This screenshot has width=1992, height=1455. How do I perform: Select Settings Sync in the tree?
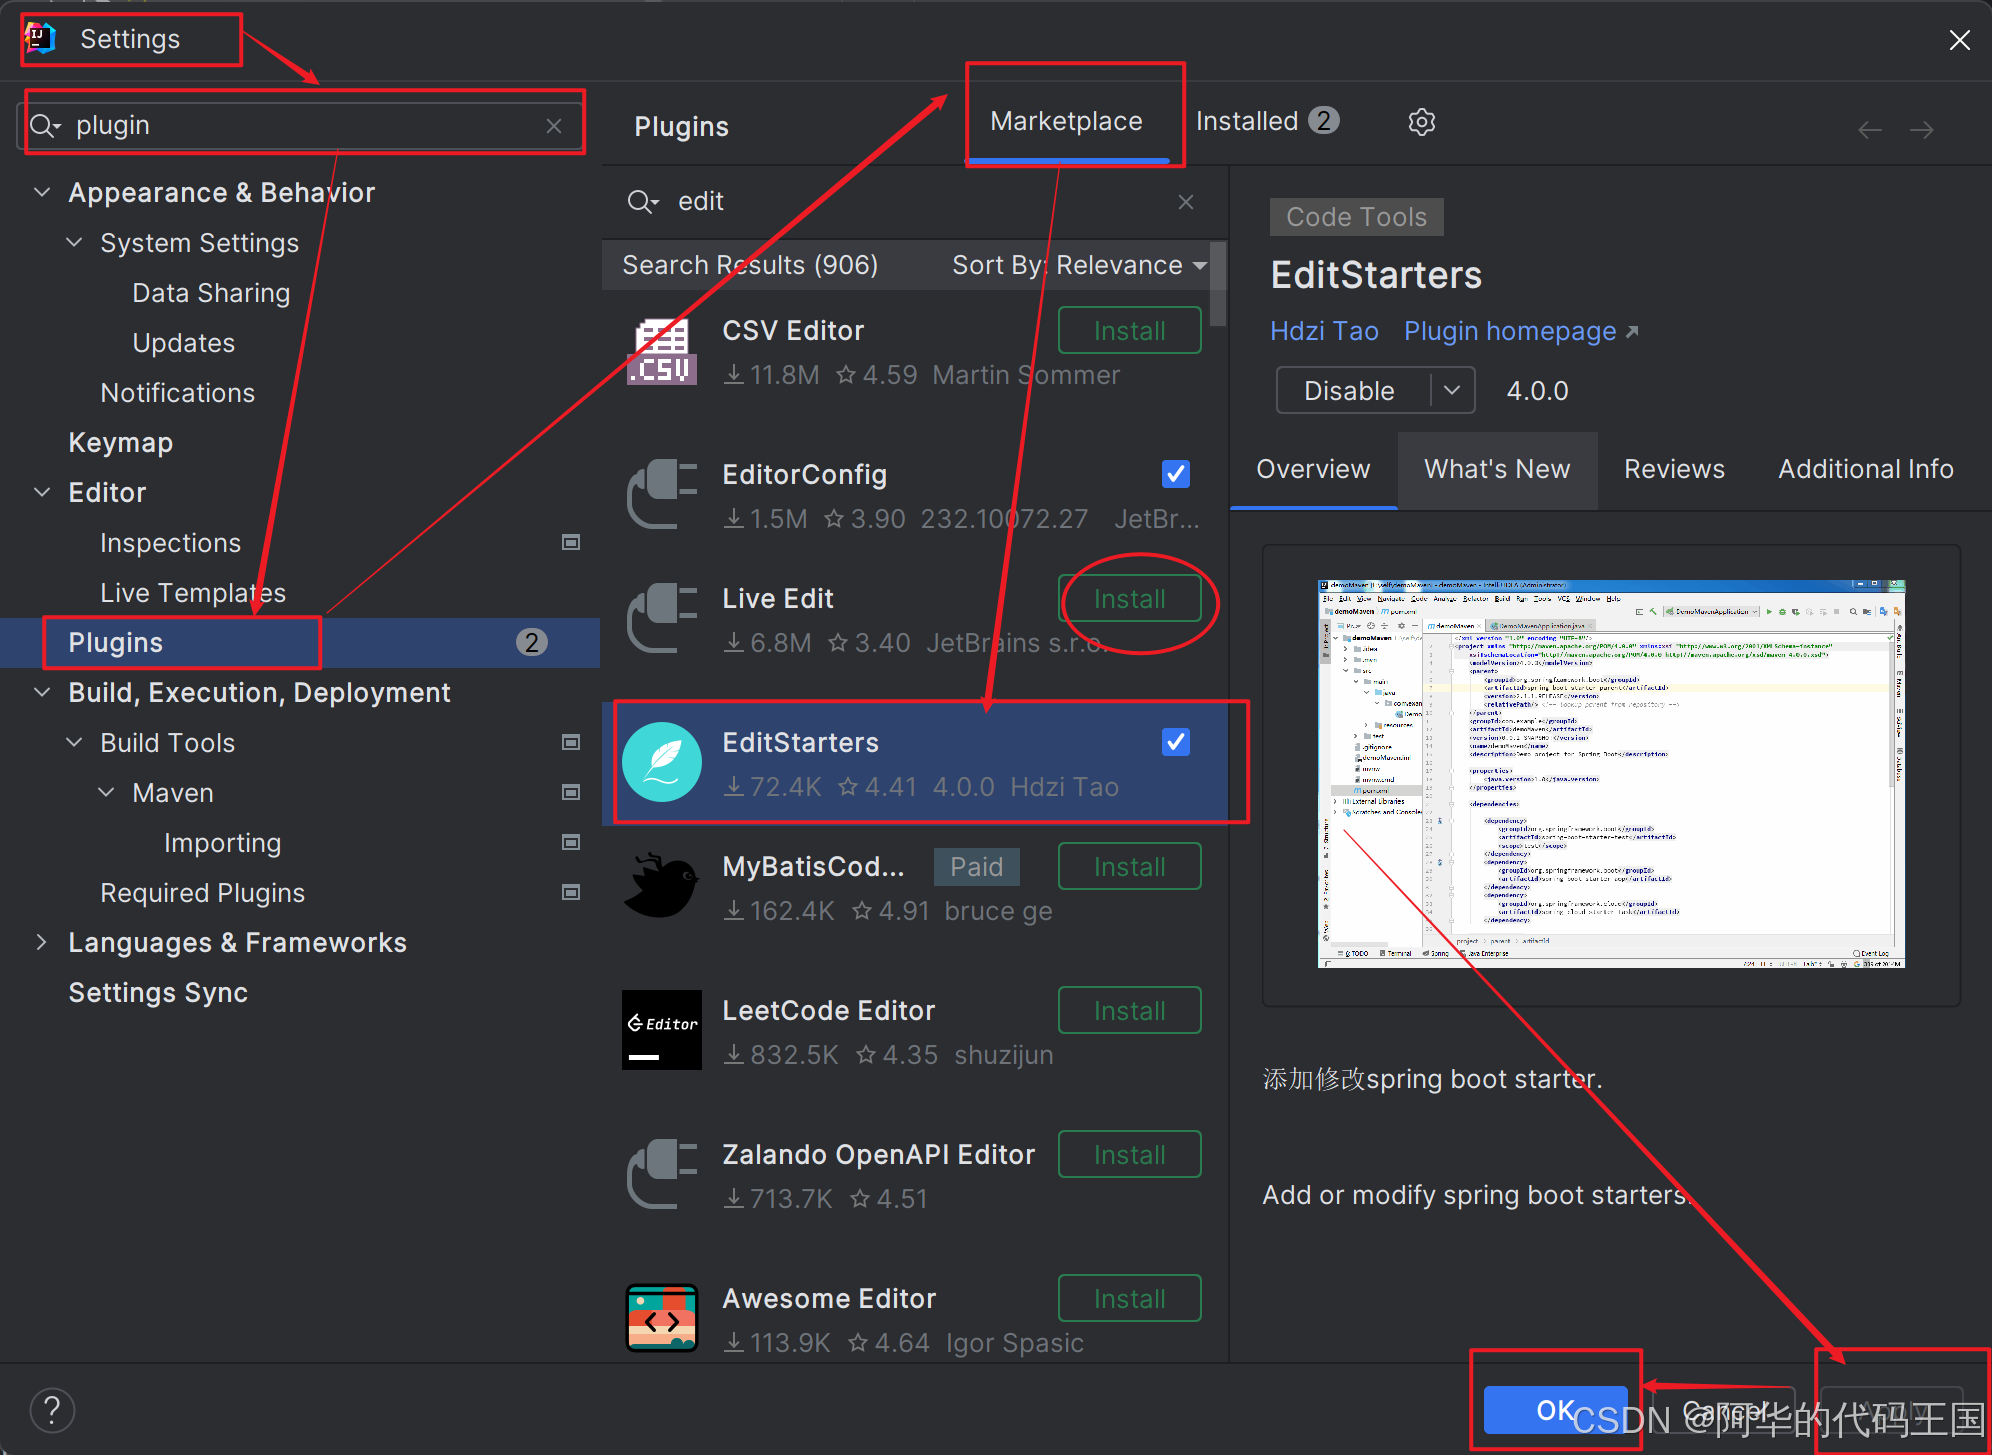point(158,992)
